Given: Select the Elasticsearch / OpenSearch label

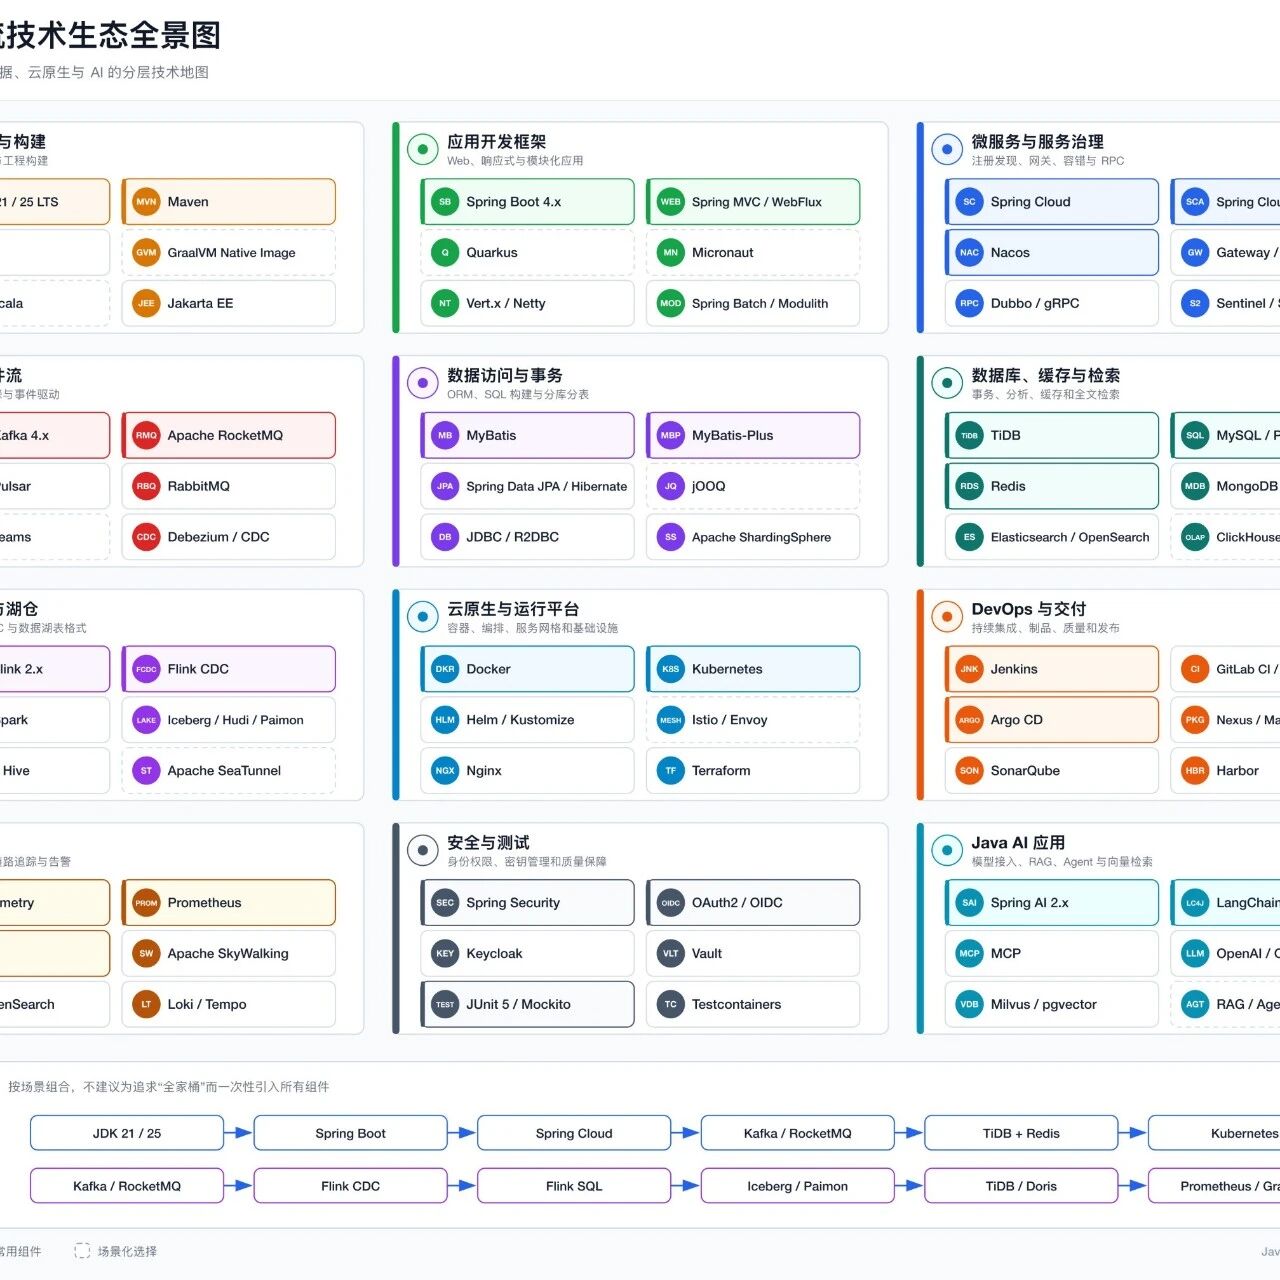Looking at the screenshot, I should [x=1070, y=537].
